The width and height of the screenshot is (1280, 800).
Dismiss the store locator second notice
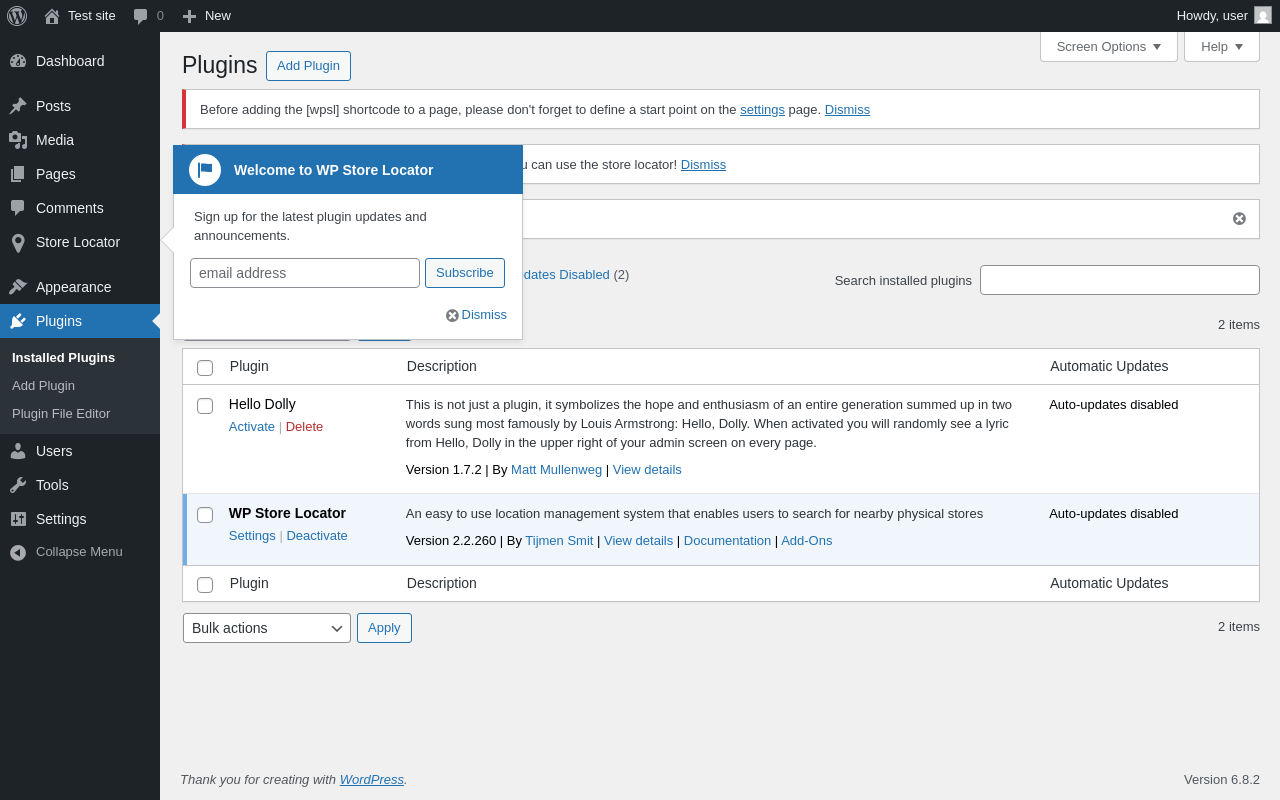pos(703,164)
